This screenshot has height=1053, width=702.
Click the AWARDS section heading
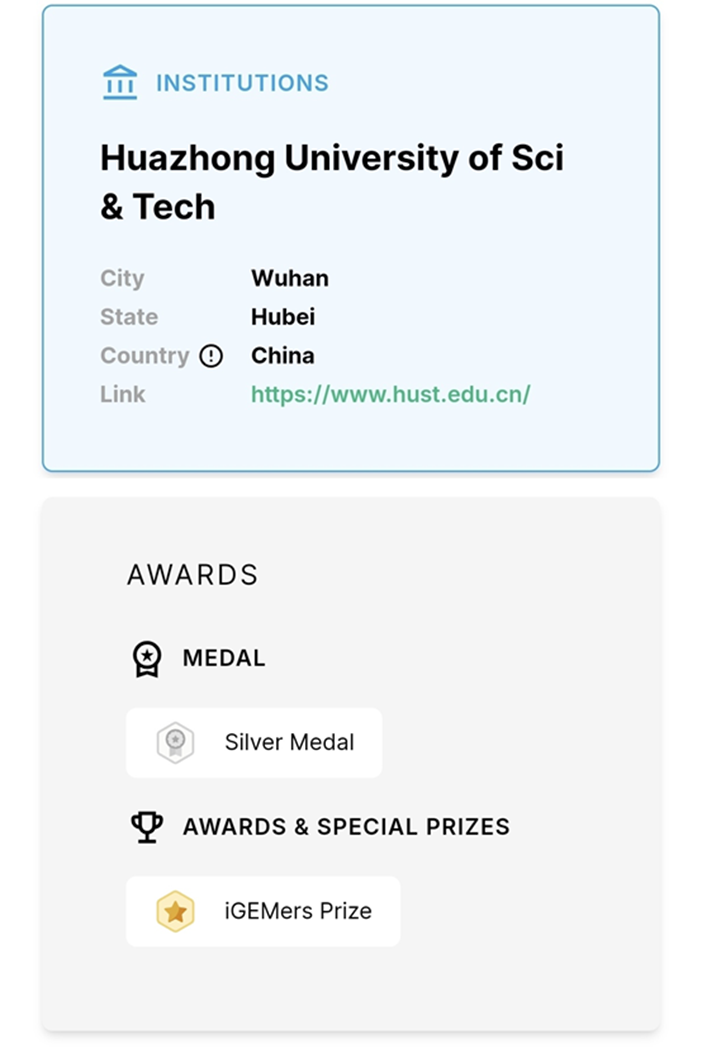(192, 575)
